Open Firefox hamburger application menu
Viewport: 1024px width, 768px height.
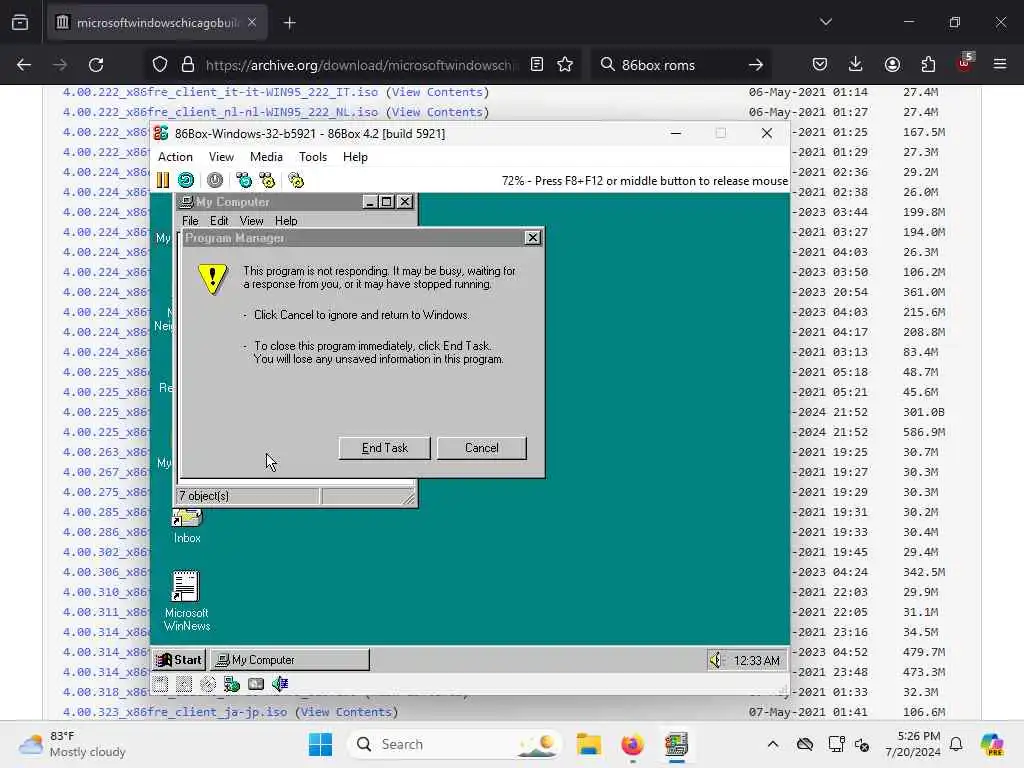coord(1000,65)
